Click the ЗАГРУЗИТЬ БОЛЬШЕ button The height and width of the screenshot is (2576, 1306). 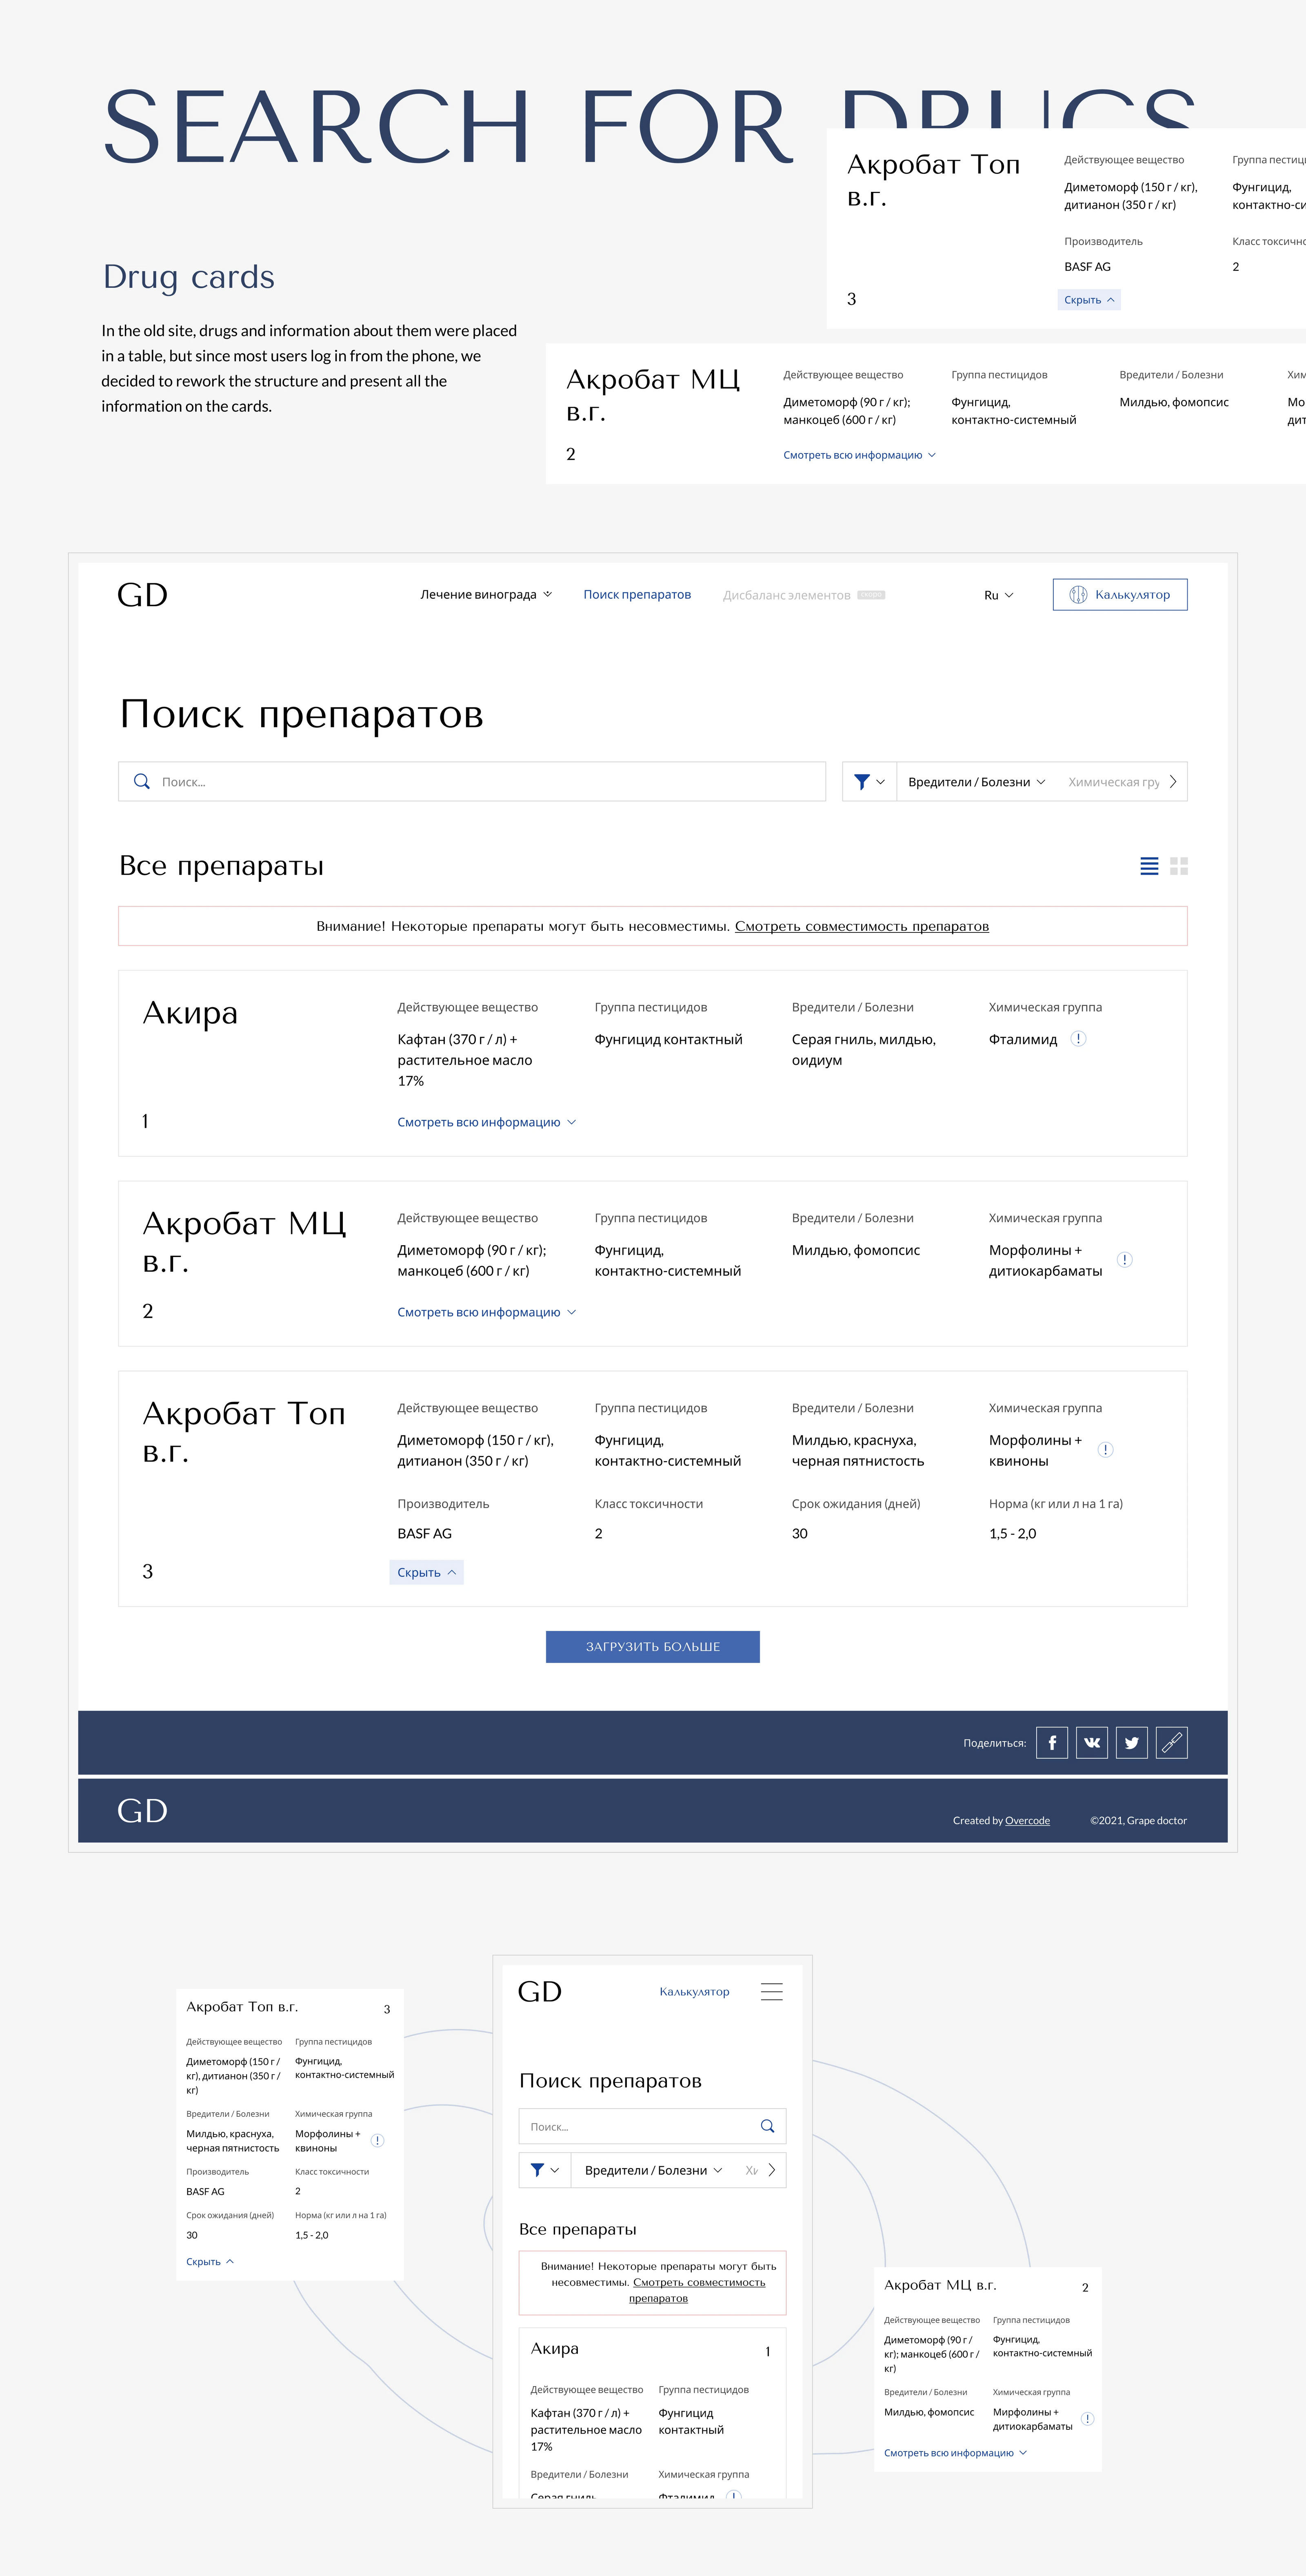click(x=652, y=1647)
